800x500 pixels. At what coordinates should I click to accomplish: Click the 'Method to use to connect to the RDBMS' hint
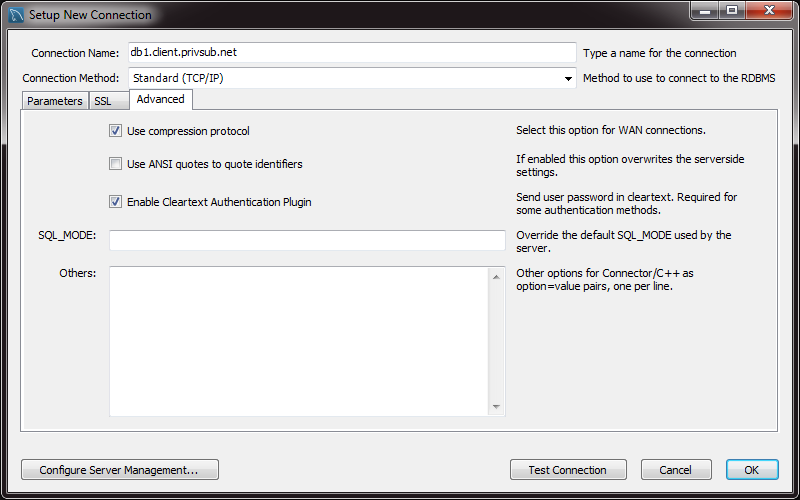[679, 78]
